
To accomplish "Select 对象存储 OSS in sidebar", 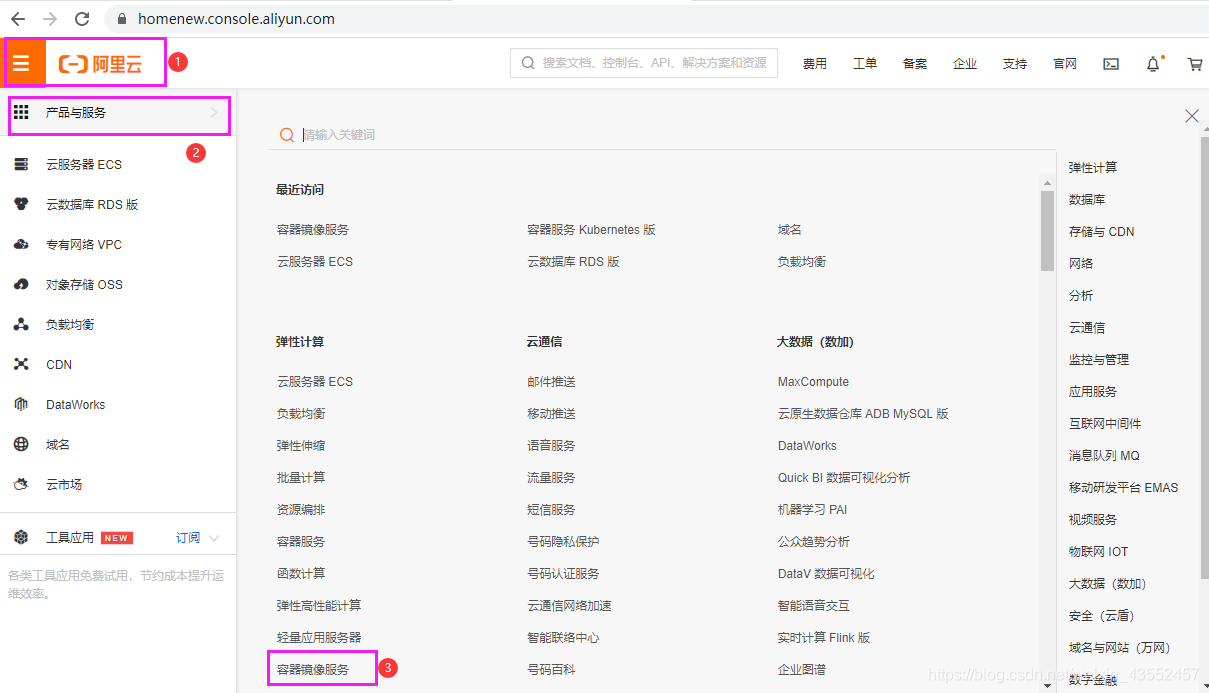I will (84, 284).
